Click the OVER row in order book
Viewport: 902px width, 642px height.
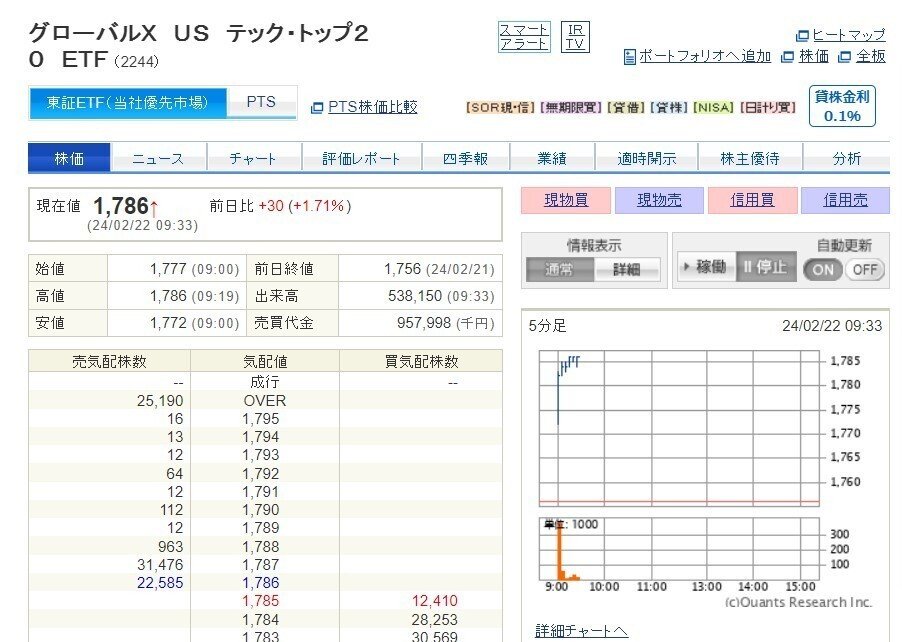click(x=265, y=400)
